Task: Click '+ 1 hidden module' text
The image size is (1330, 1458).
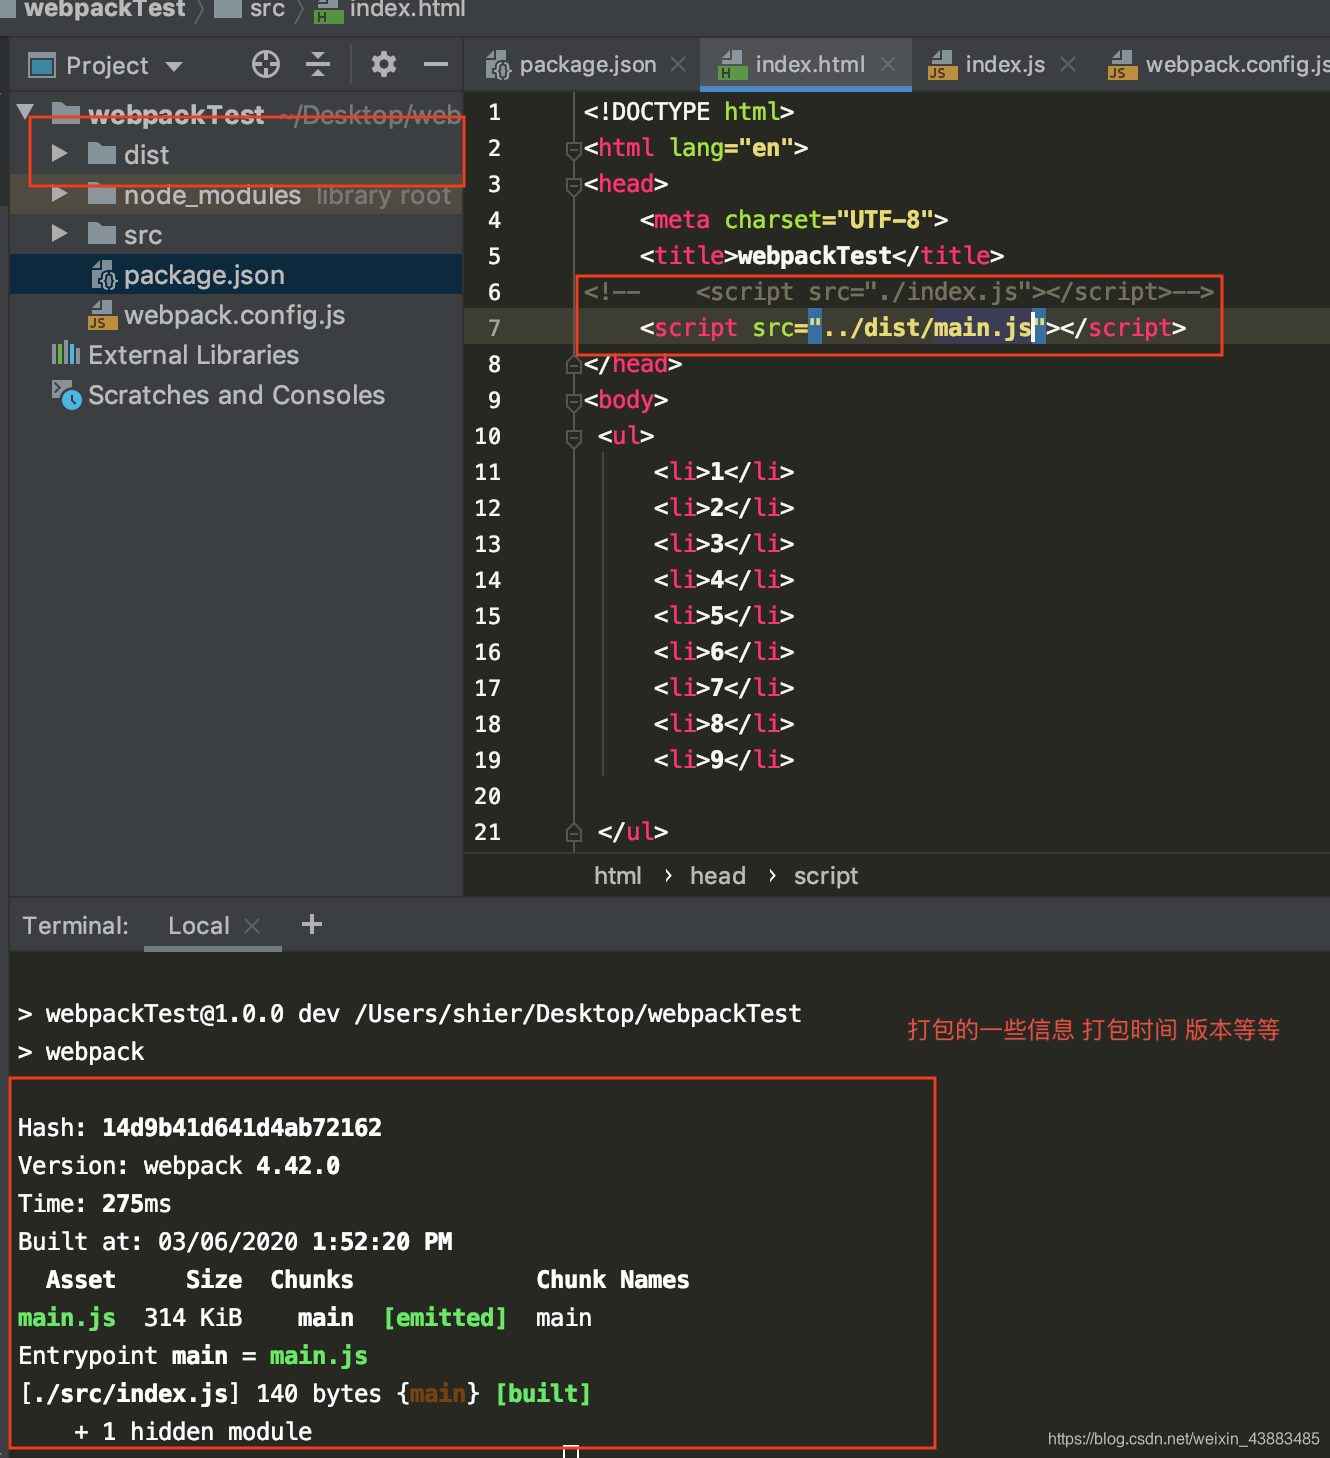Action: pos(193,1432)
